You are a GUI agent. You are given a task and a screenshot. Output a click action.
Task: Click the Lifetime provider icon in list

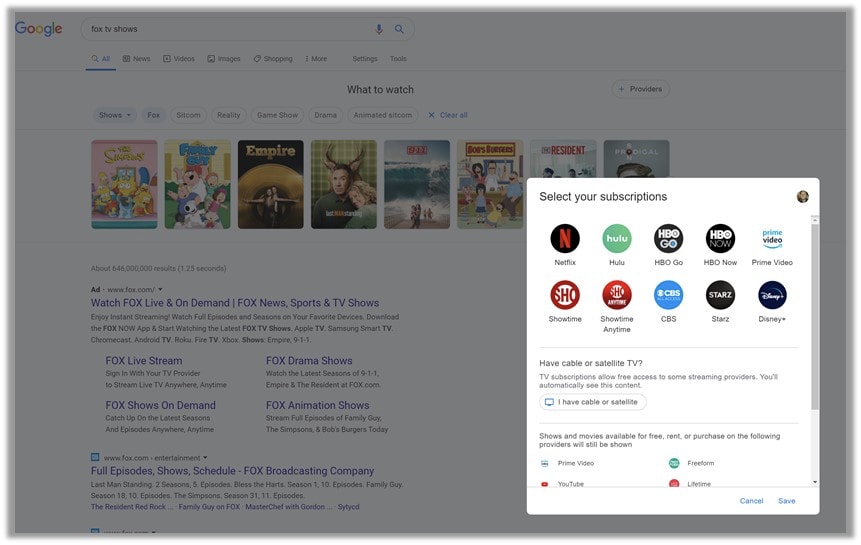(x=674, y=484)
